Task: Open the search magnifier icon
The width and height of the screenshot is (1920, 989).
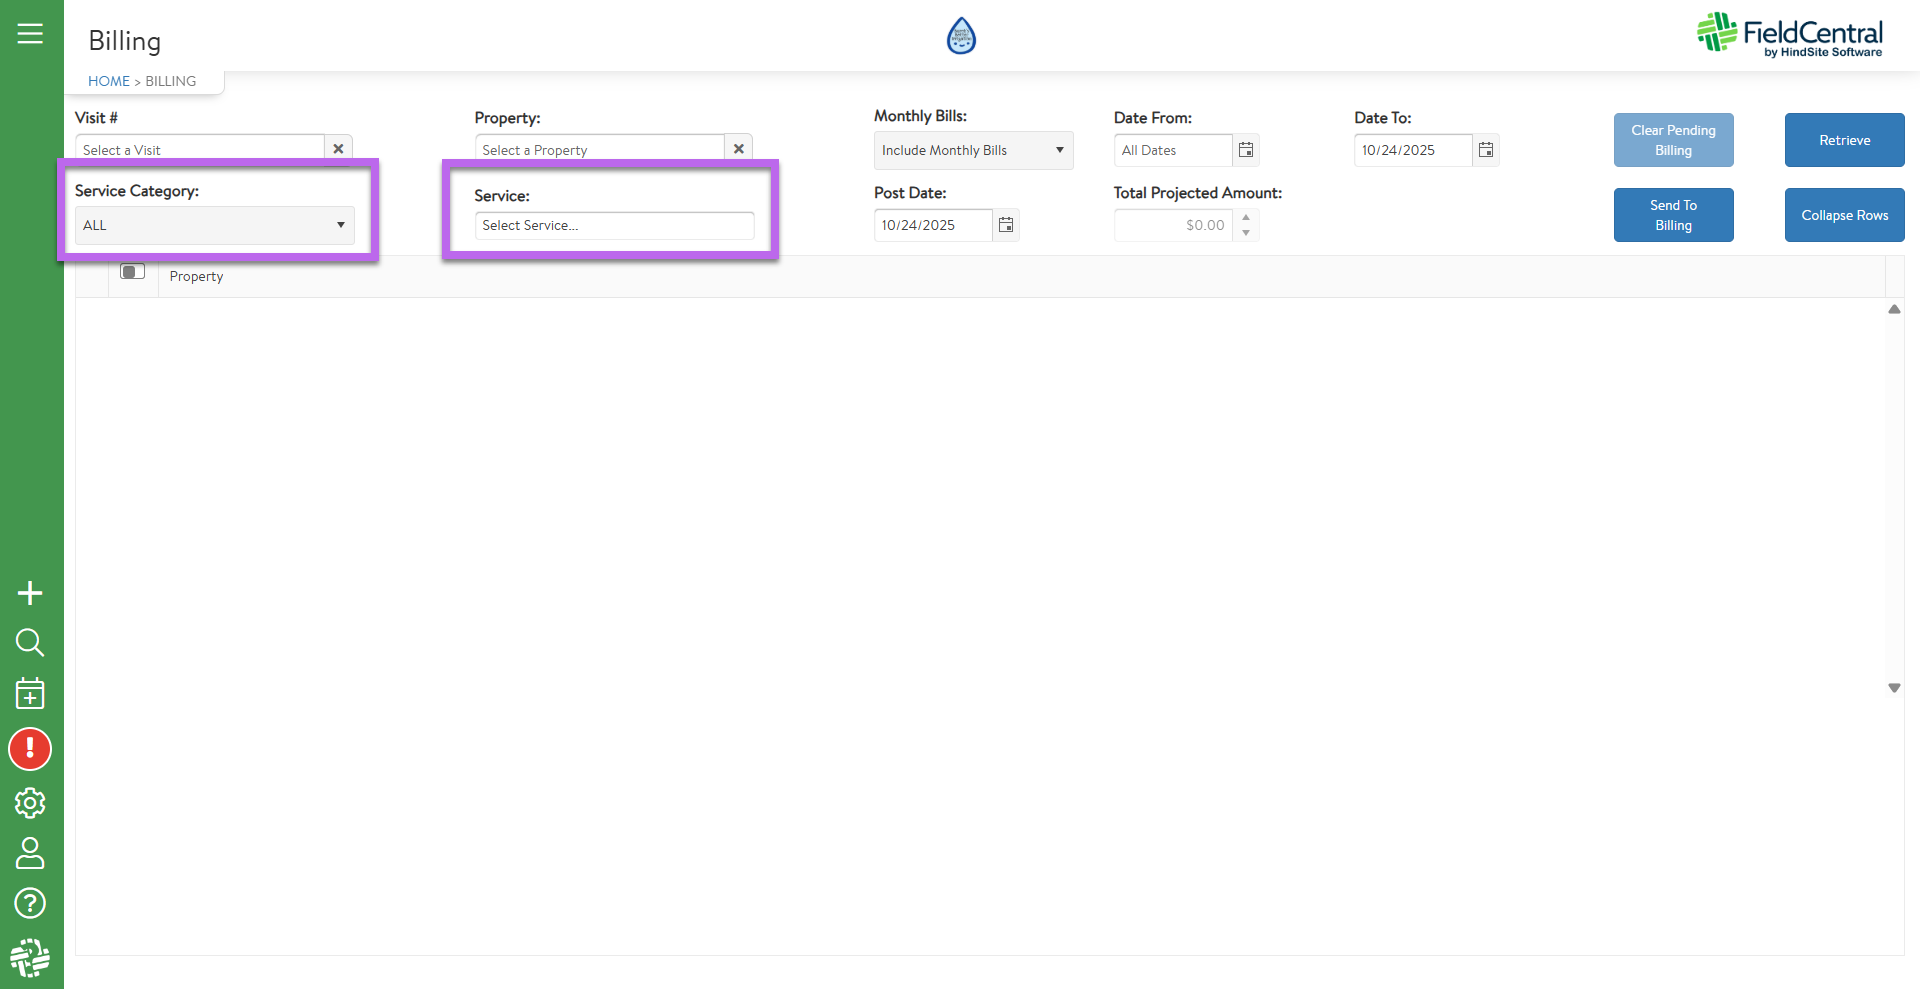Action: (x=30, y=642)
